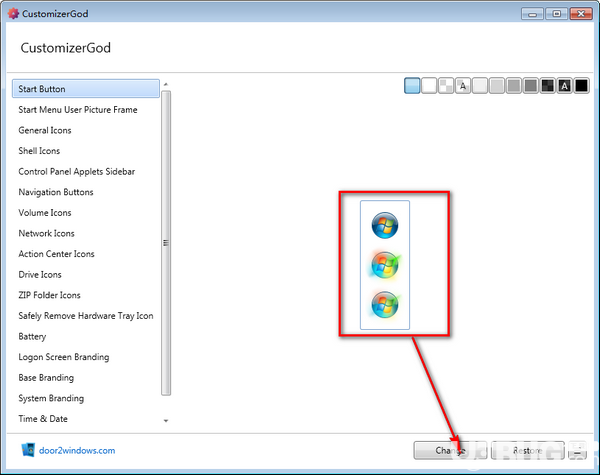Click the CustomizerGod title bar app icon
The width and height of the screenshot is (600, 475).
(13, 13)
